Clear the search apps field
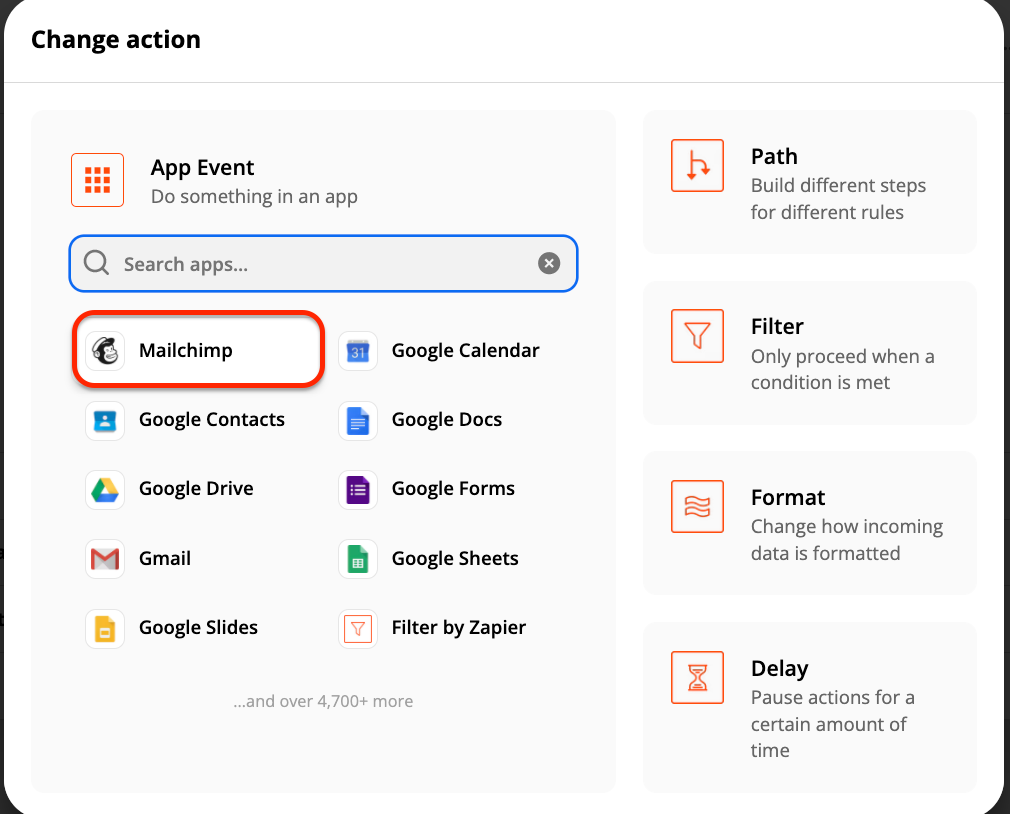 click(x=549, y=263)
